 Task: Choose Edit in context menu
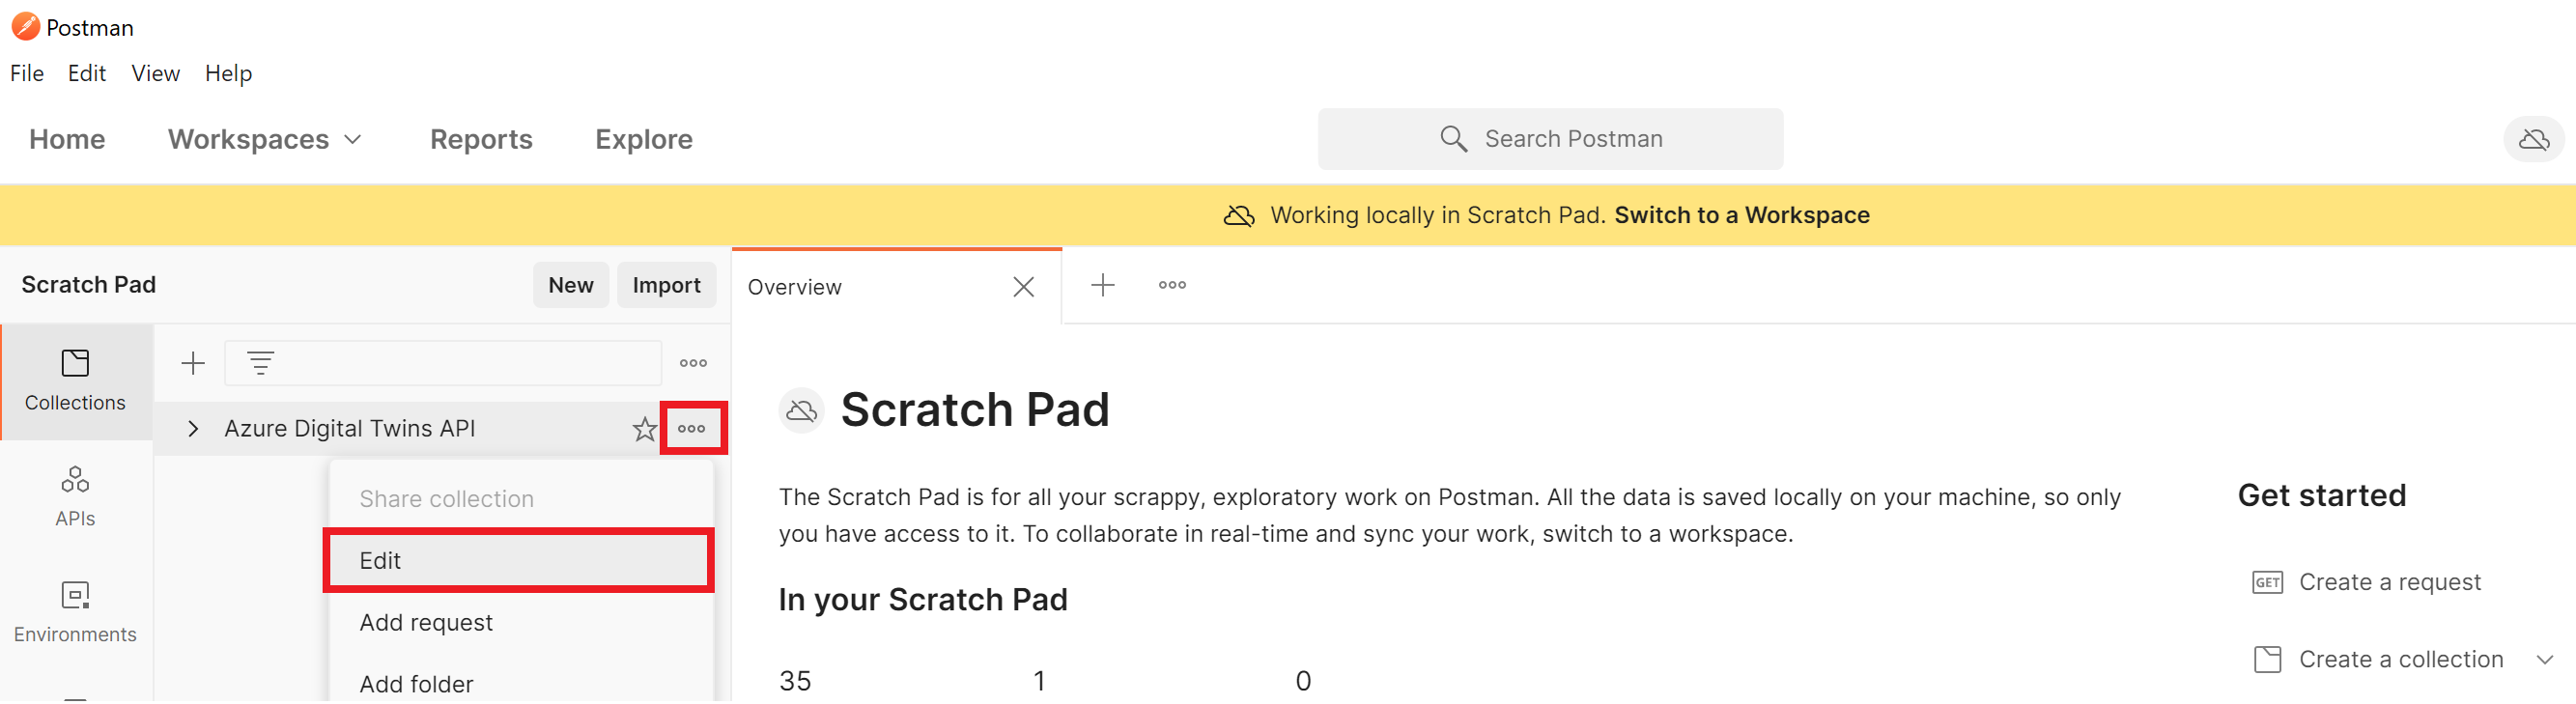click(518, 561)
